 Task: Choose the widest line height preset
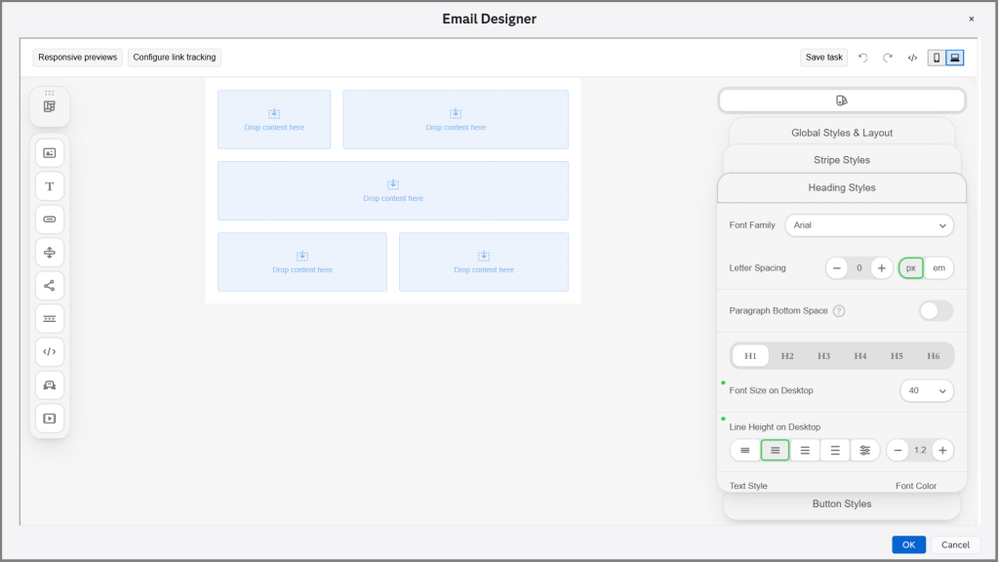[835, 450]
